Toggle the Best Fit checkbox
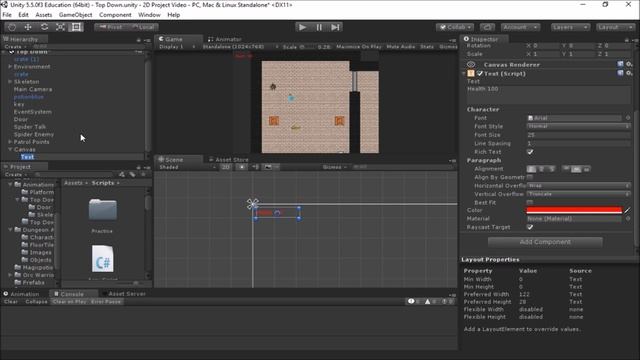The image size is (640, 360). pos(530,202)
